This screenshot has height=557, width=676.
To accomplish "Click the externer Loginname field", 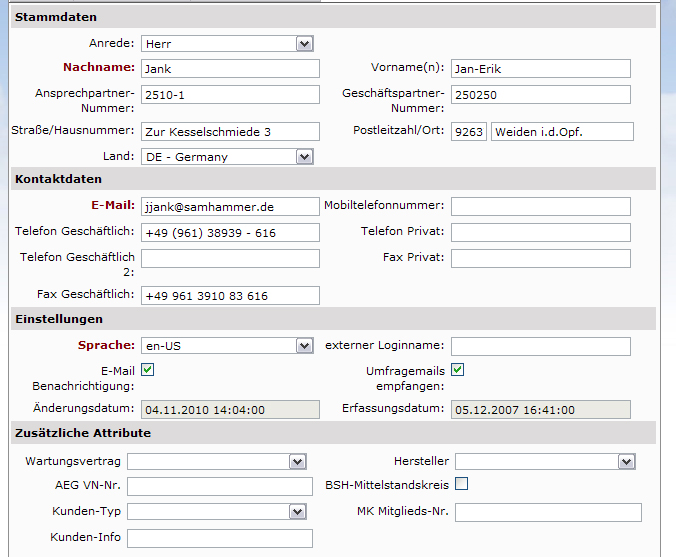I will (540, 346).
